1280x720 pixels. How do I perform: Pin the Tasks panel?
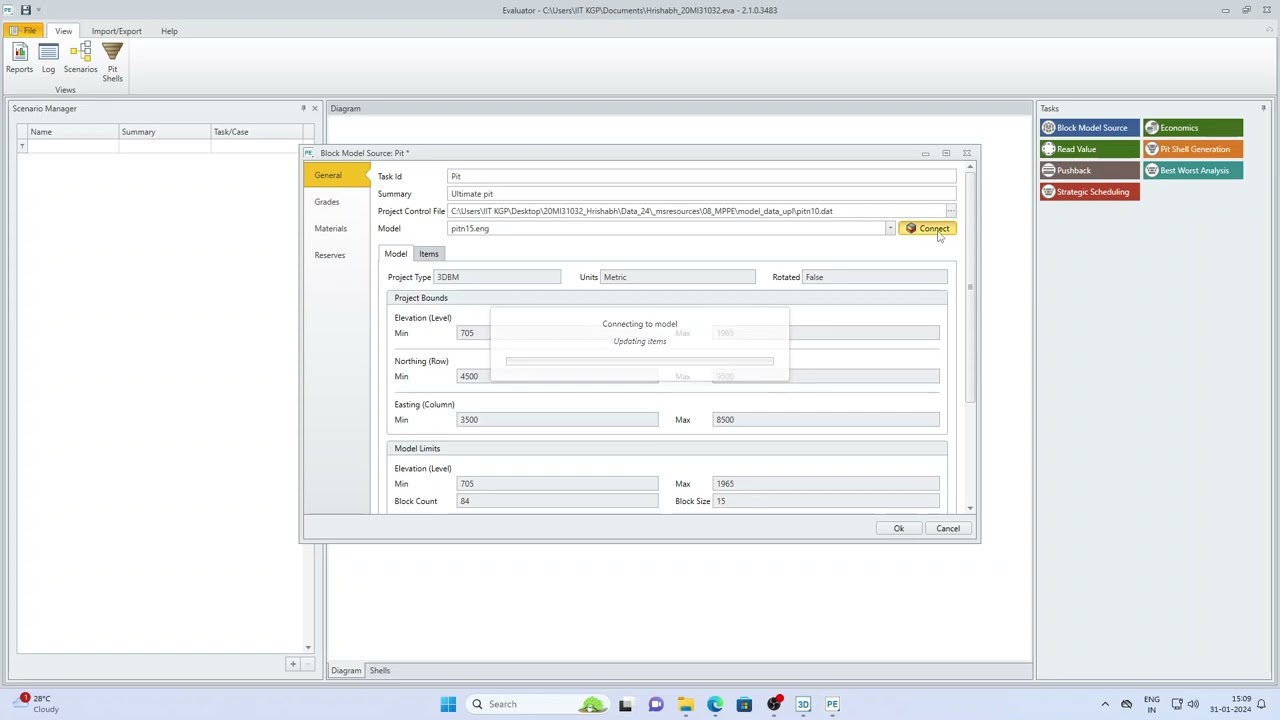1263,108
